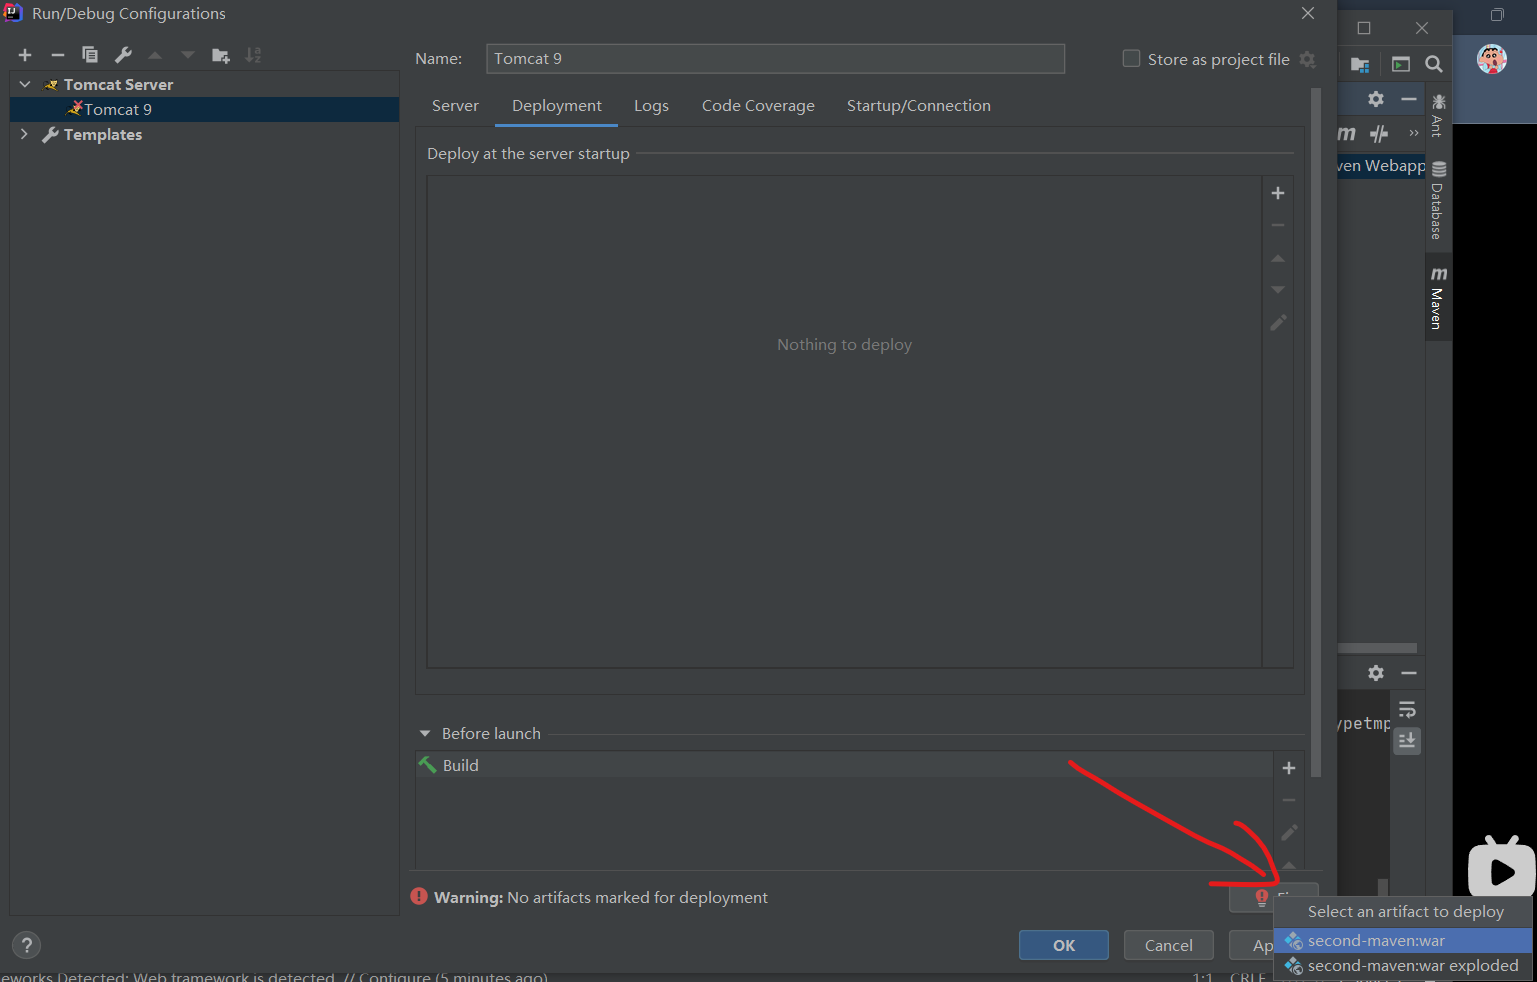Open lower panel settings gear

(1376, 673)
